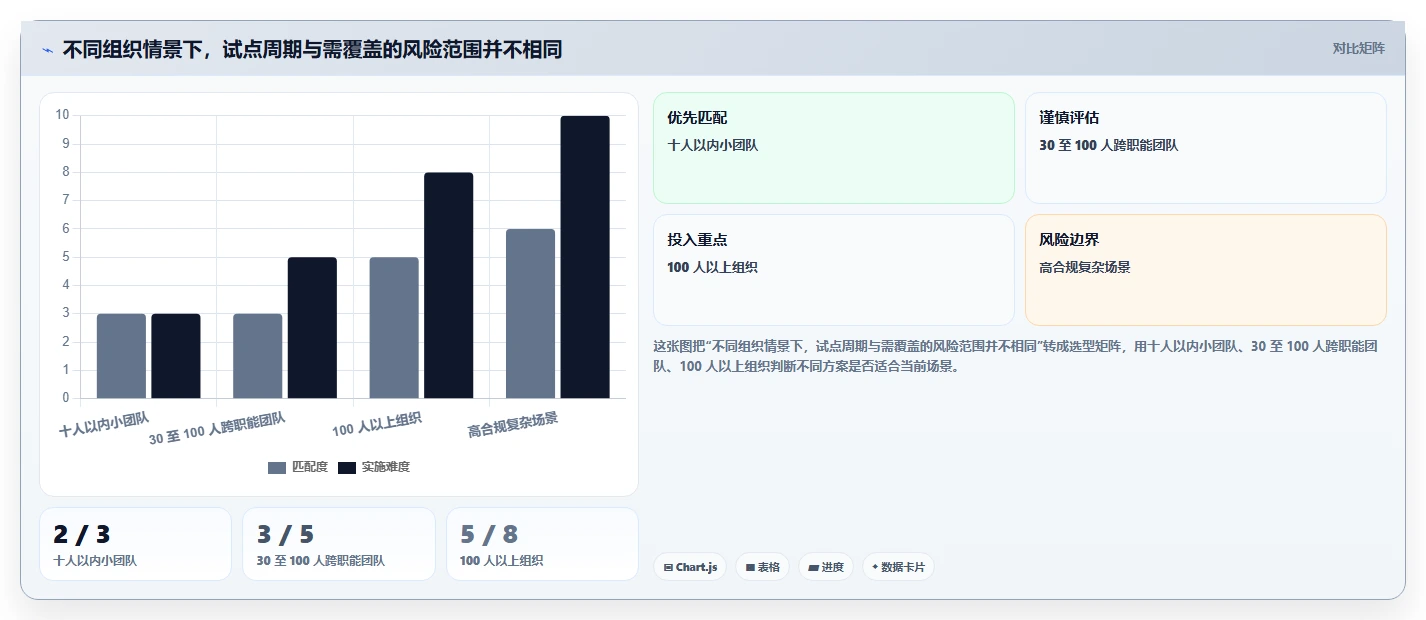Click the 对比矩阵 label in the header
This screenshot has height=620, width=1426.
point(1359,49)
